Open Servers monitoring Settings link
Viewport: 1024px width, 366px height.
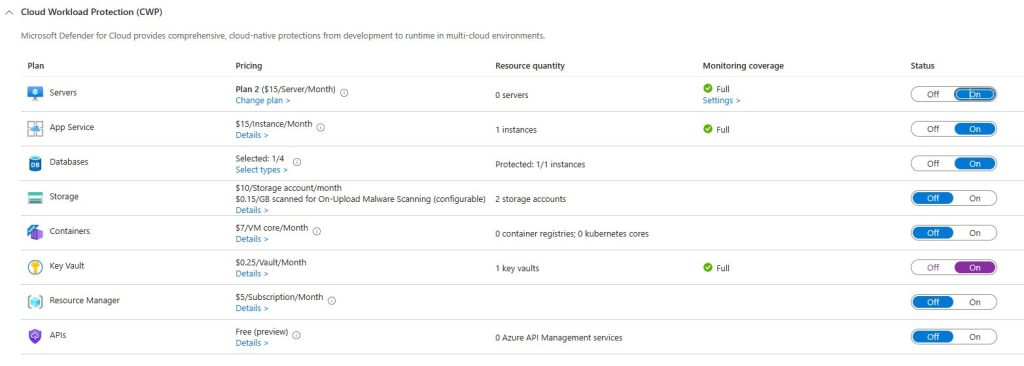tap(722, 101)
